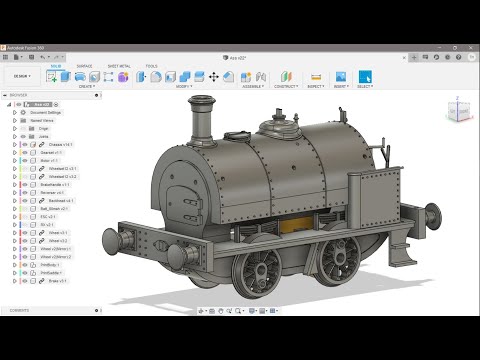Open Grid and Snaps settings icon

(x=262, y=311)
